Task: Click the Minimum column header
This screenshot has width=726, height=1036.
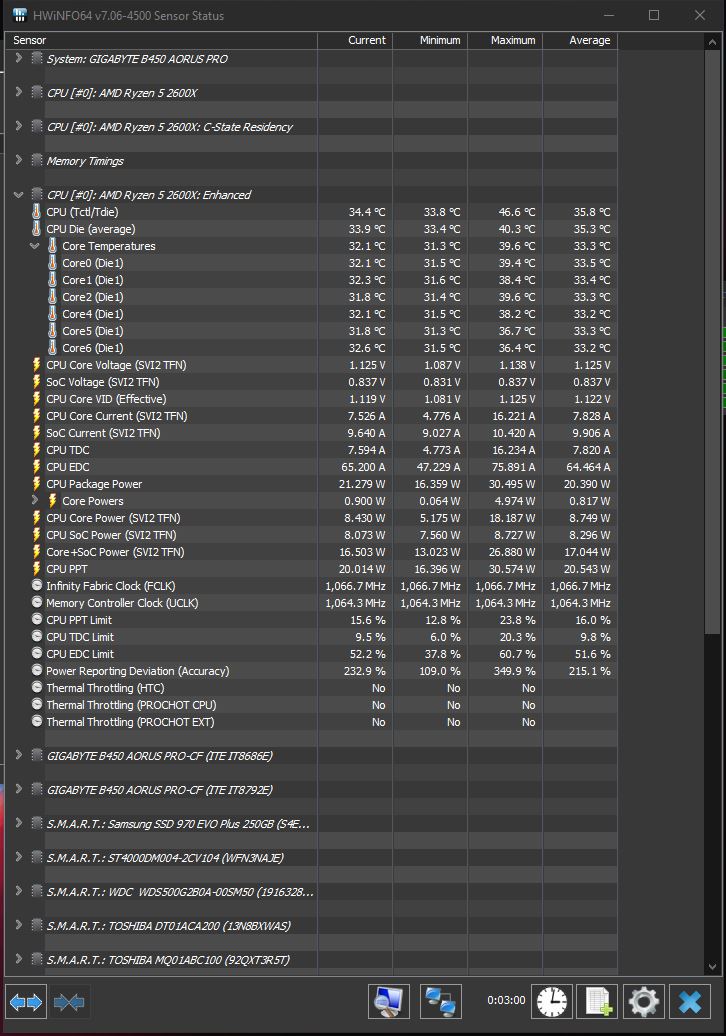Action: coord(430,40)
